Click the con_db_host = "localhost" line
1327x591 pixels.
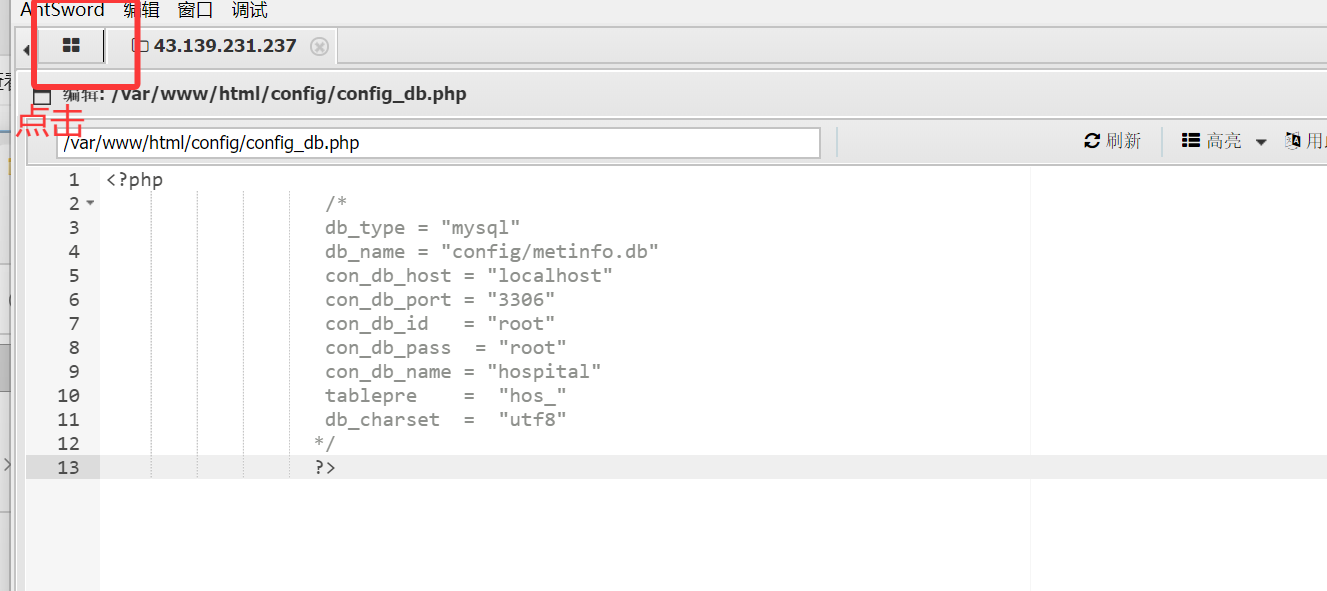469,275
